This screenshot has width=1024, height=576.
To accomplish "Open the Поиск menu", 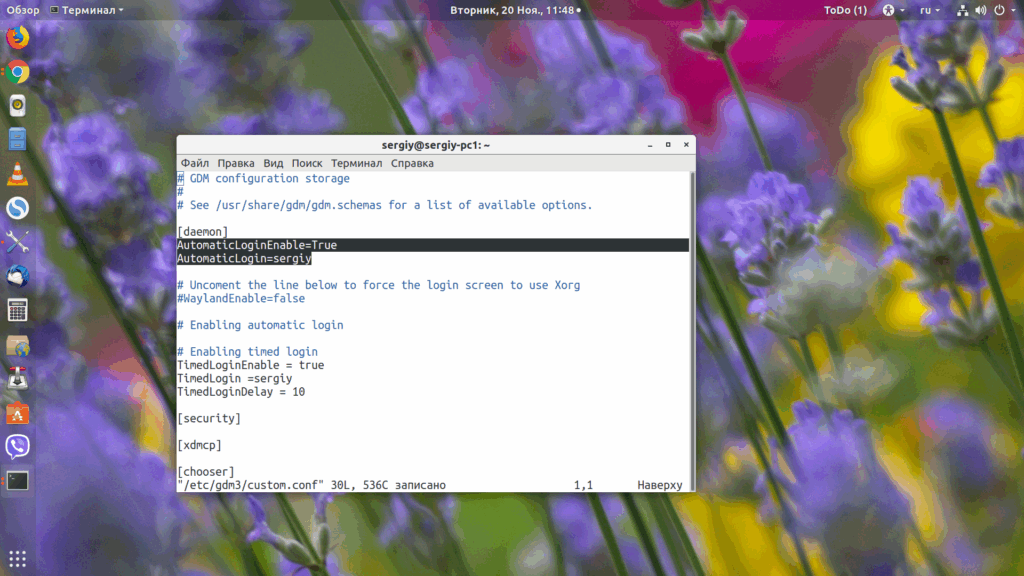I will tap(307, 163).
